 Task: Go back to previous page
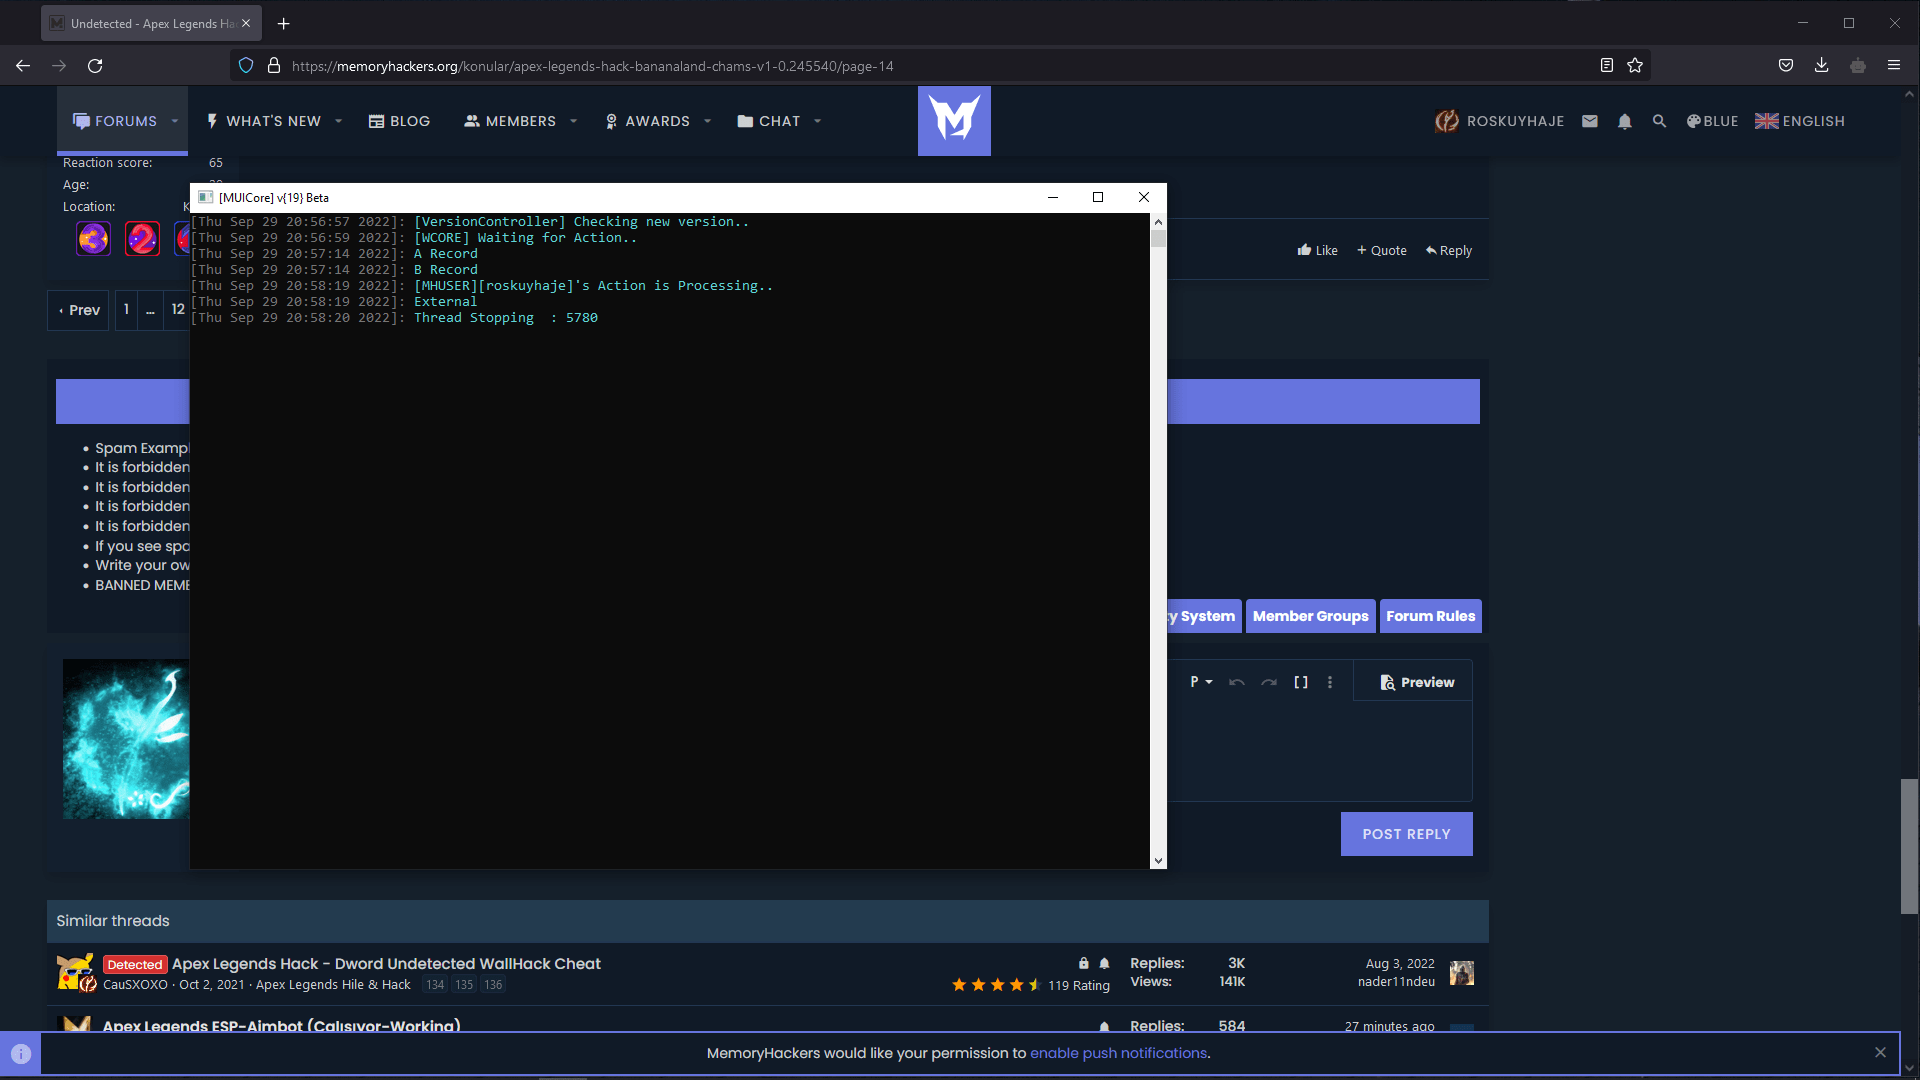coord(23,65)
